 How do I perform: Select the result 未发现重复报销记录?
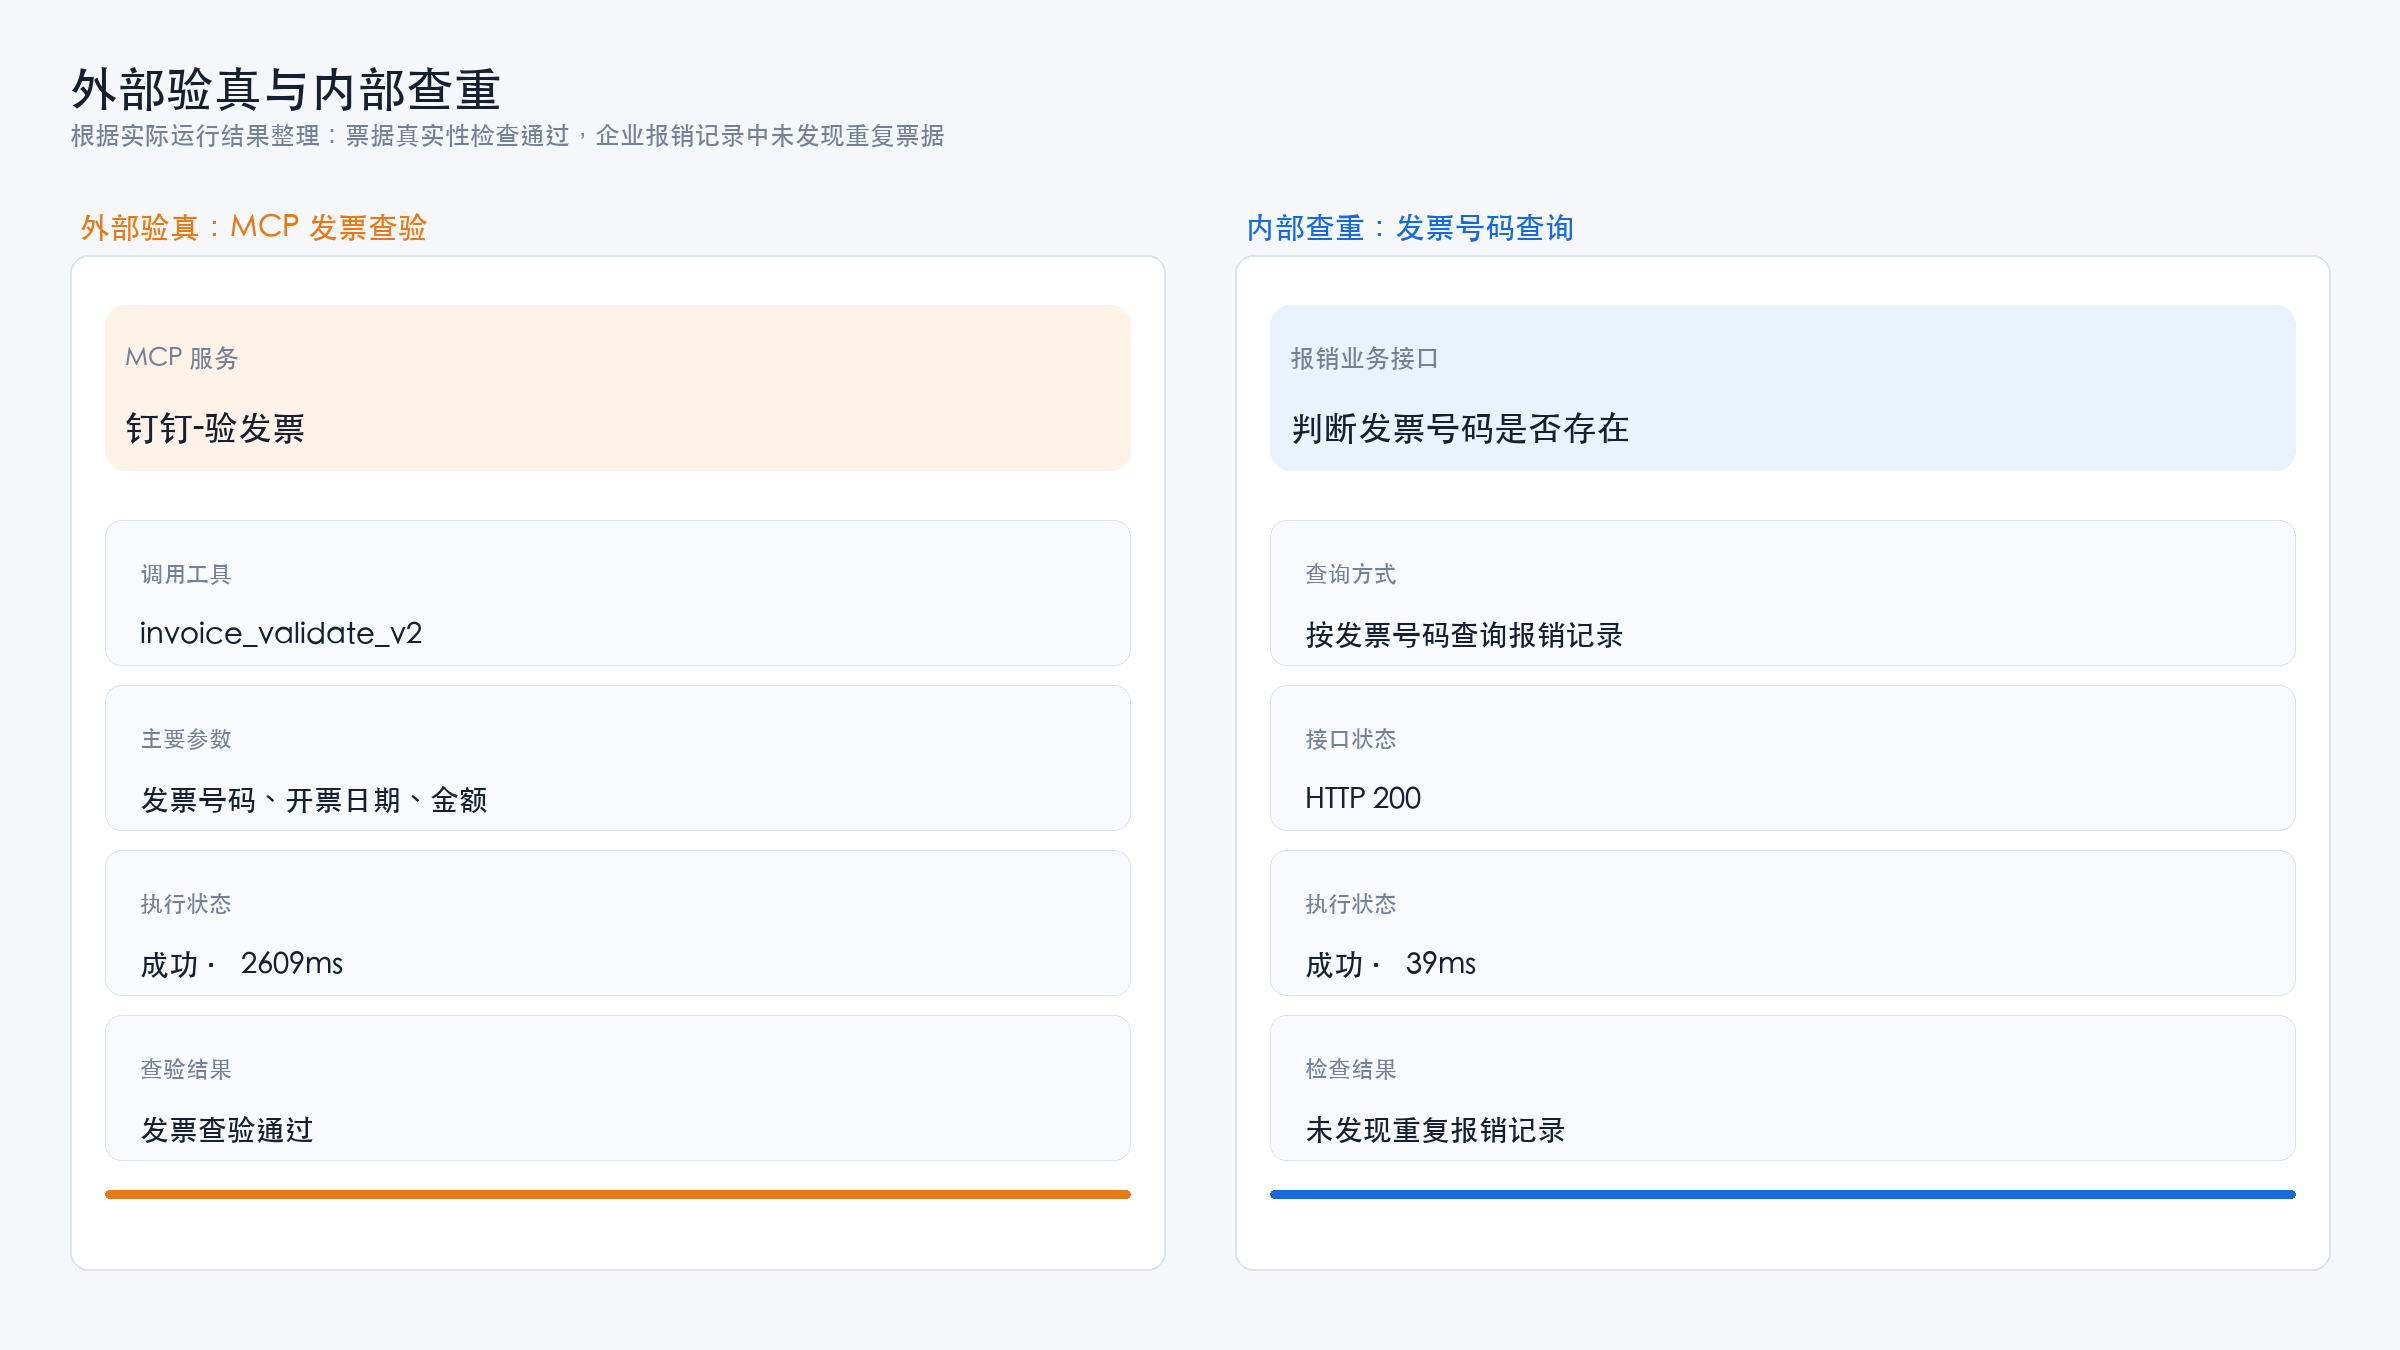(x=1435, y=1130)
